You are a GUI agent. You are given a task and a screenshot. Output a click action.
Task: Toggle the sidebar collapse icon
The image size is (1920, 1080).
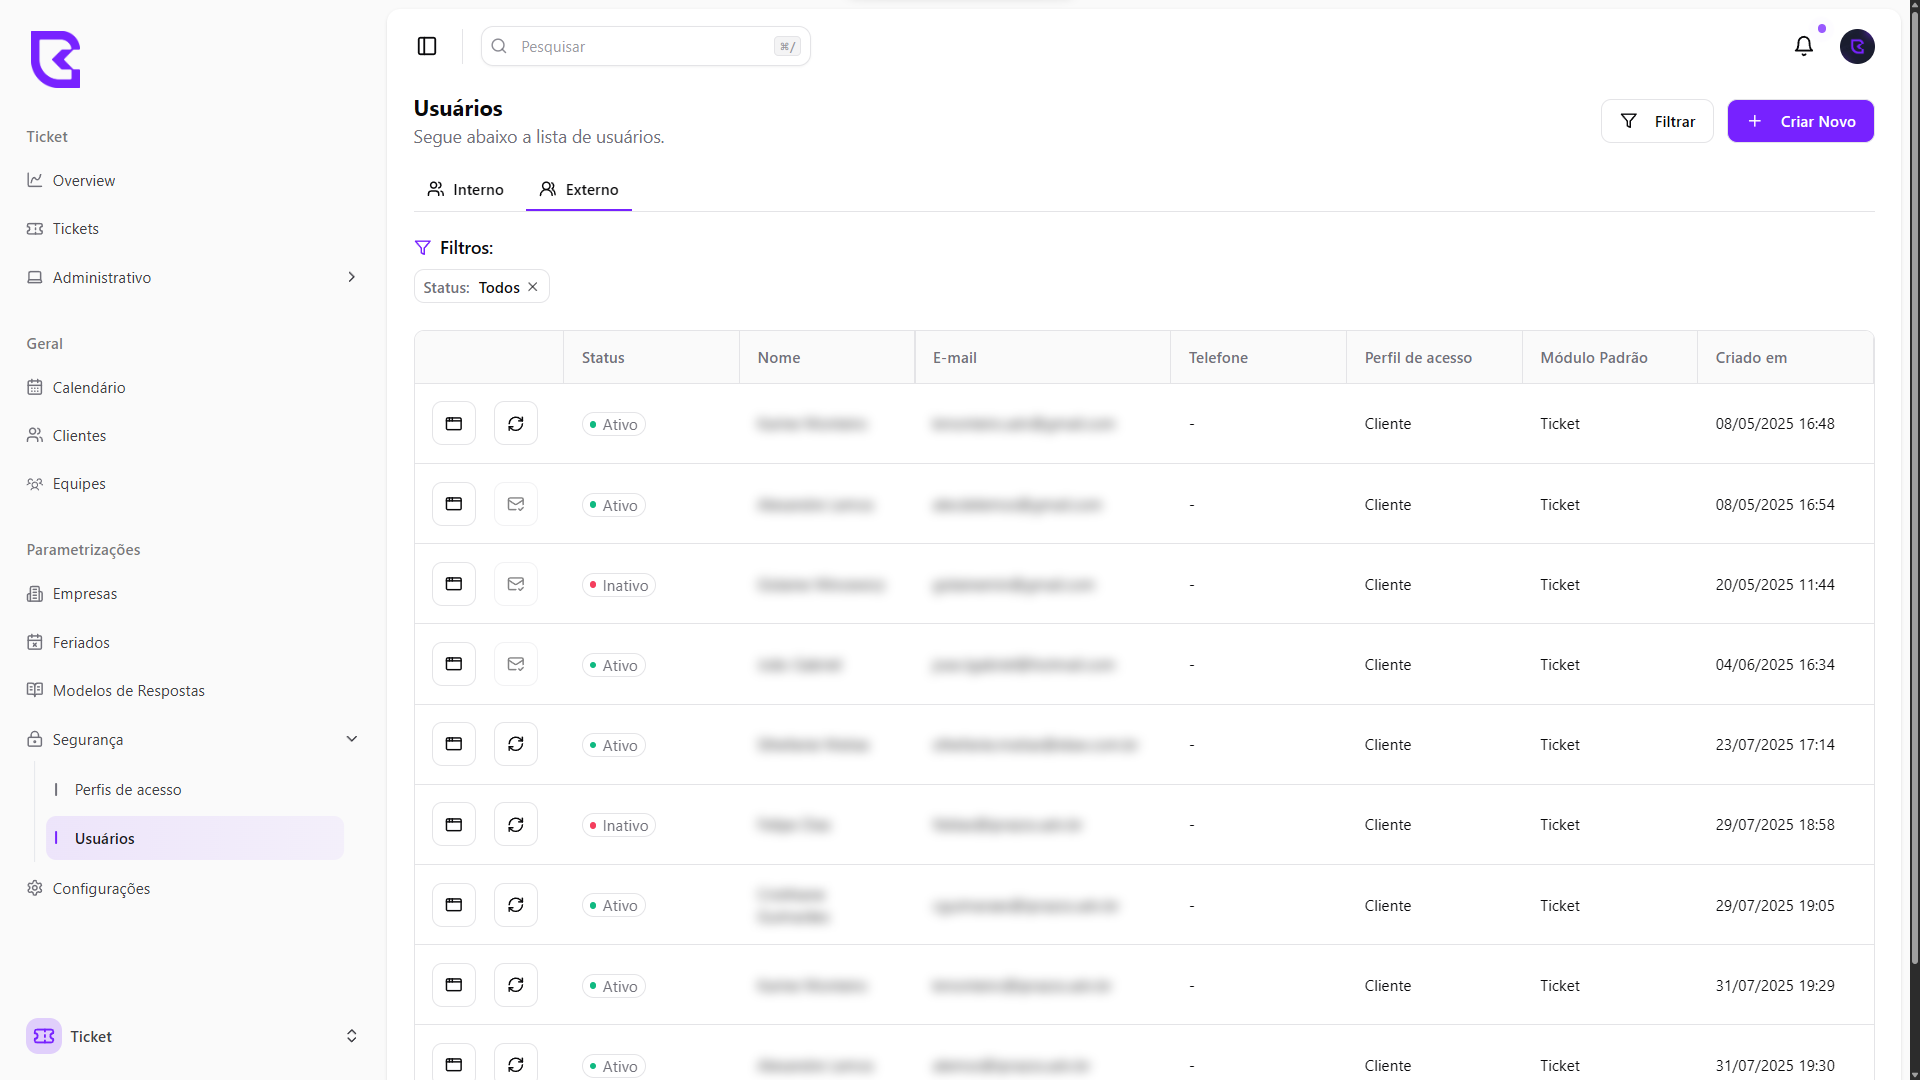427,46
